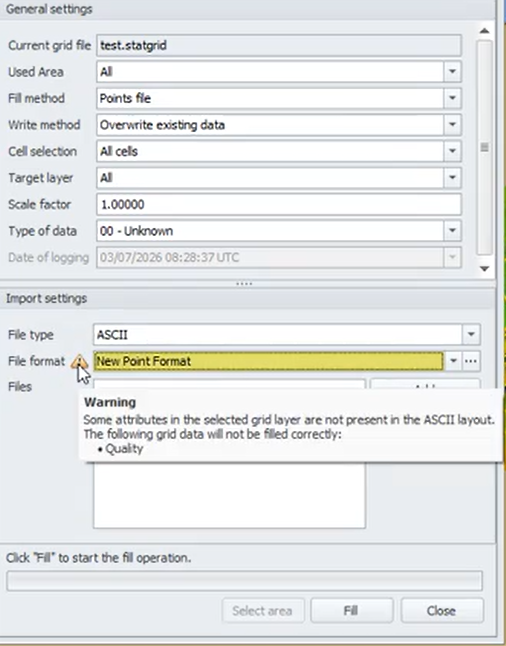Open the Target layer dropdown
Screen dimensions: 506x646
(x=452, y=178)
